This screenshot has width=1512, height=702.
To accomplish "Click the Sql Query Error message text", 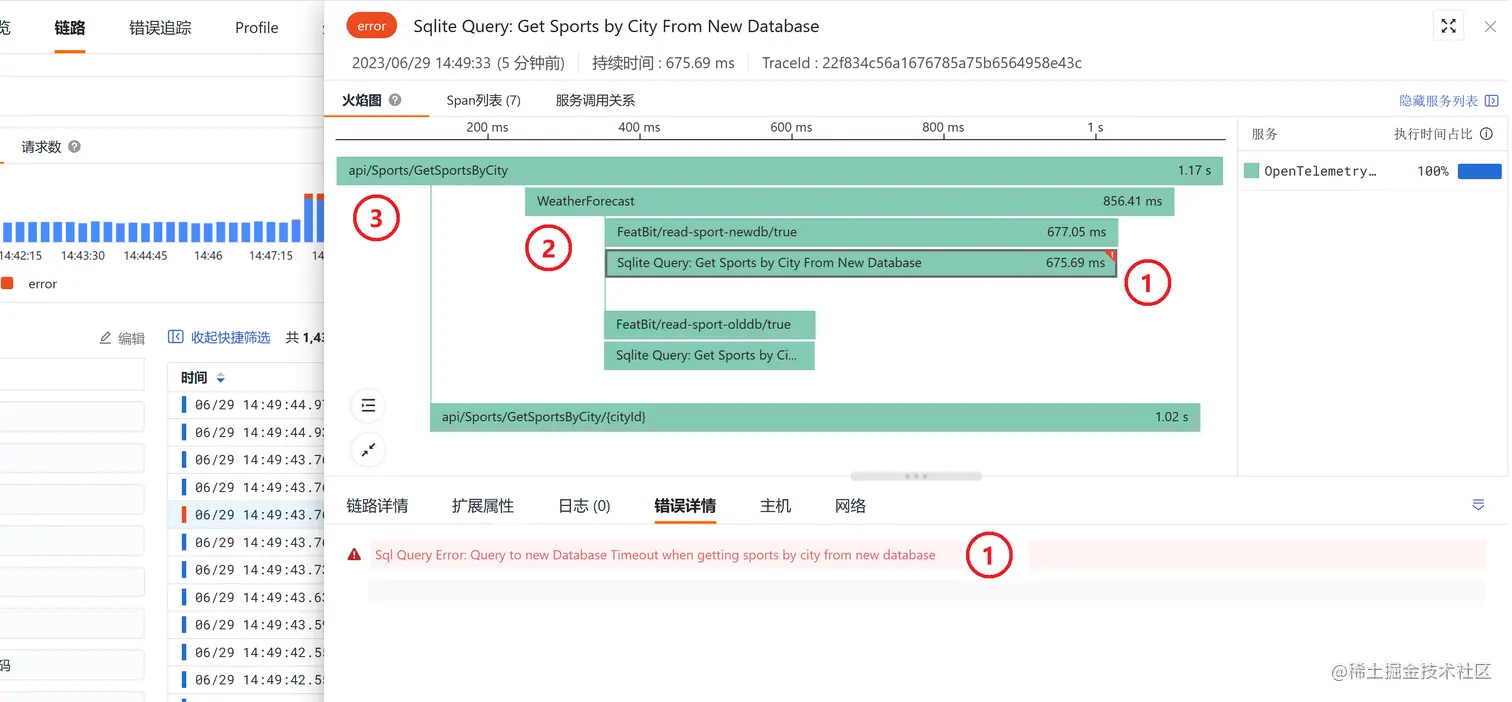I will [x=655, y=555].
